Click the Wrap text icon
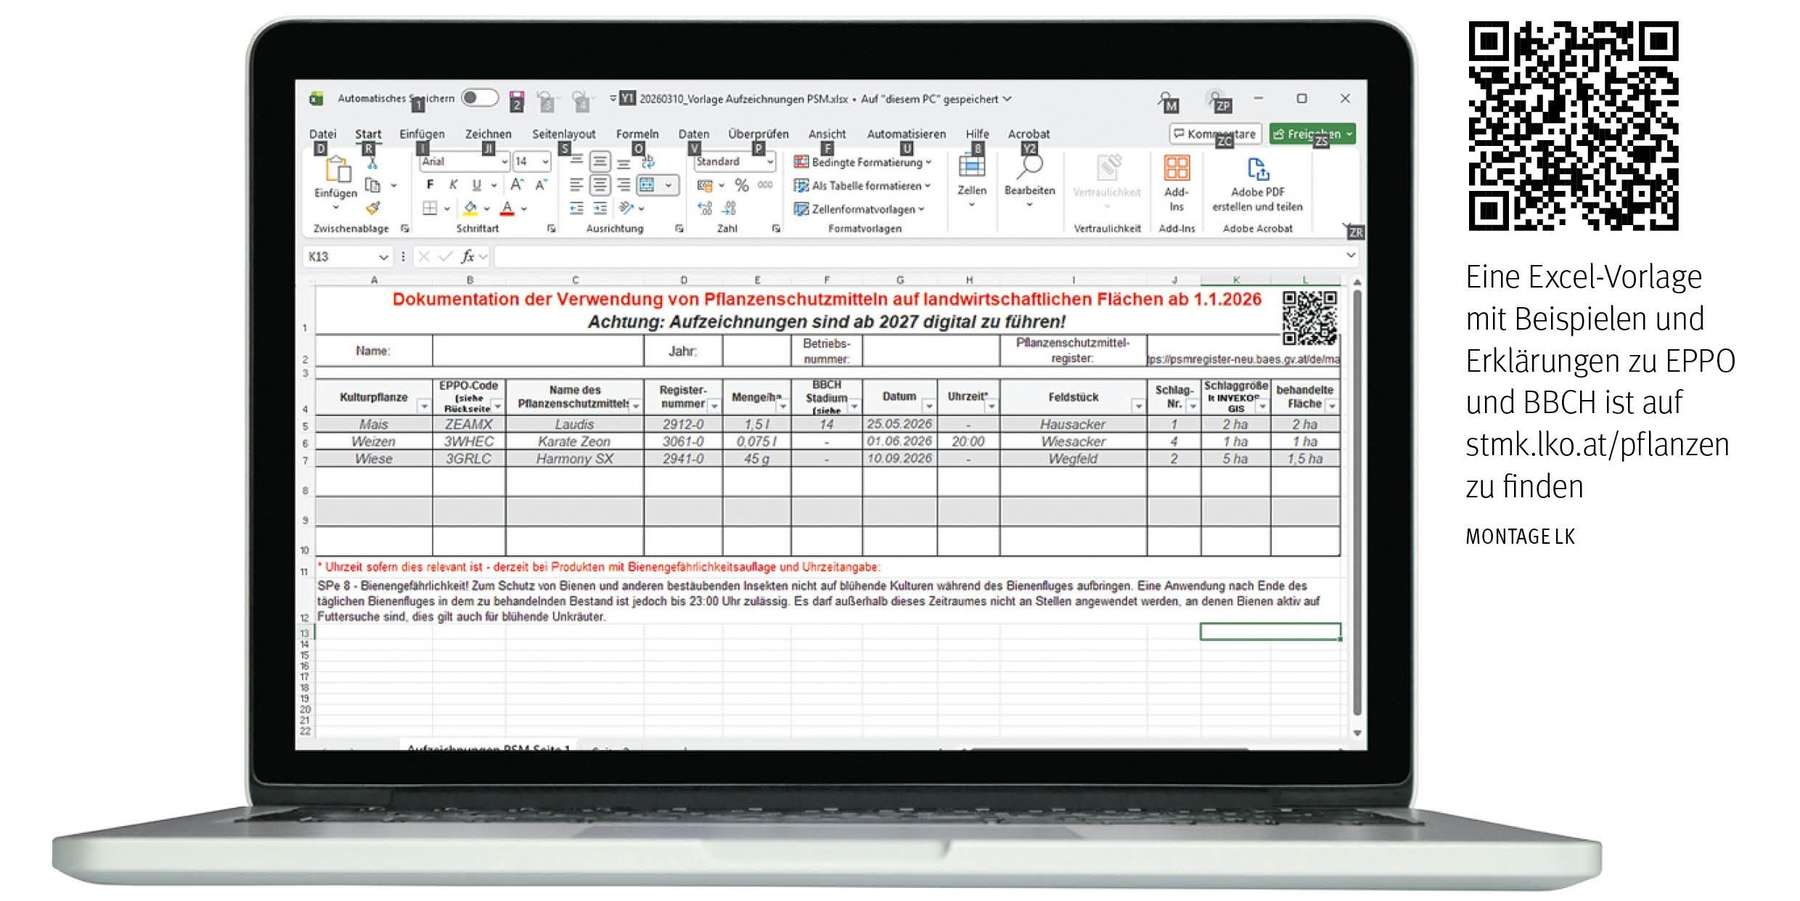Viewport: 1800px width, 901px height. (649, 162)
